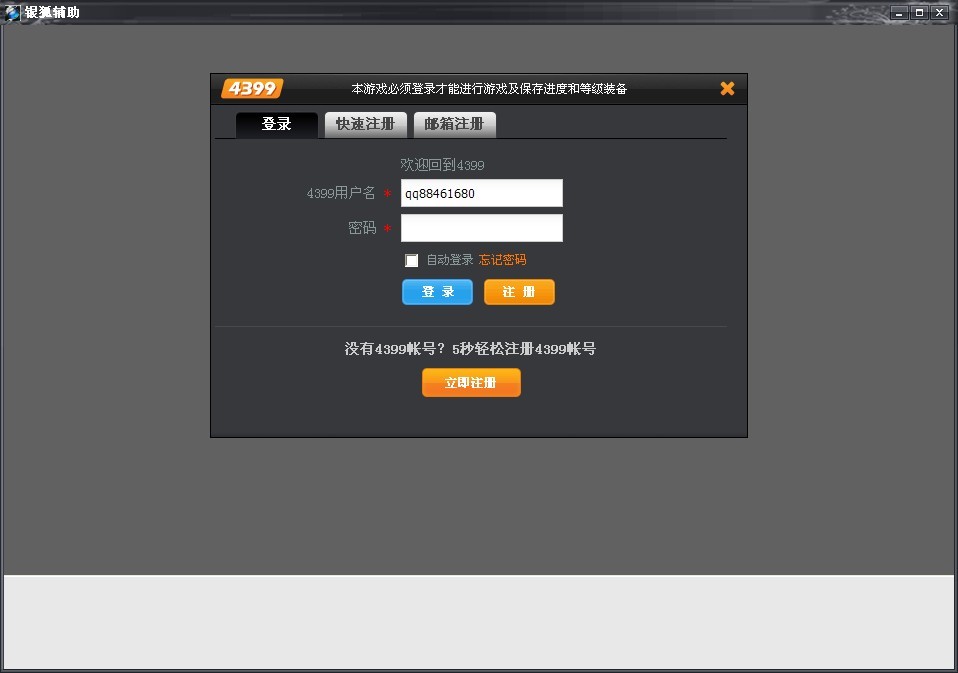Enable the 自动登录 checkbox
958x673 pixels.
pos(412,261)
